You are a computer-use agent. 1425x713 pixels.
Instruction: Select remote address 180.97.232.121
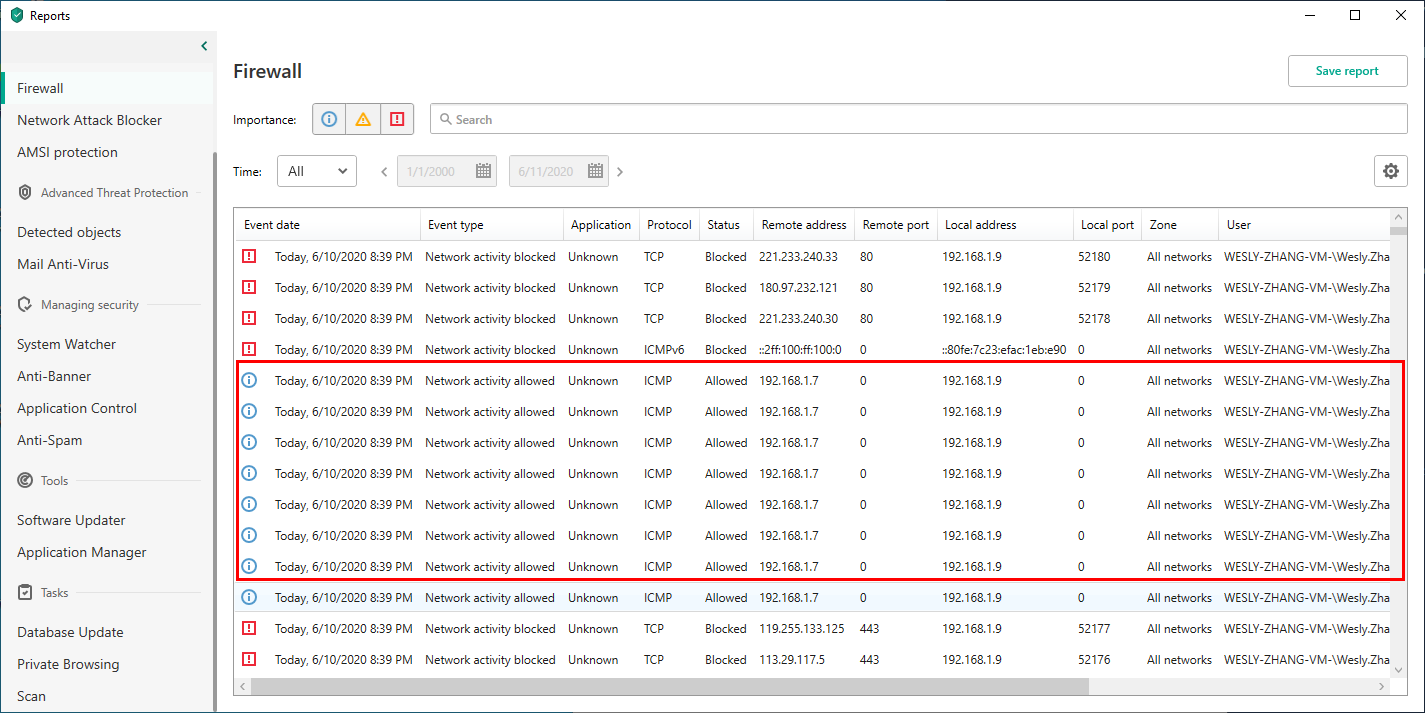(x=798, y=288)
